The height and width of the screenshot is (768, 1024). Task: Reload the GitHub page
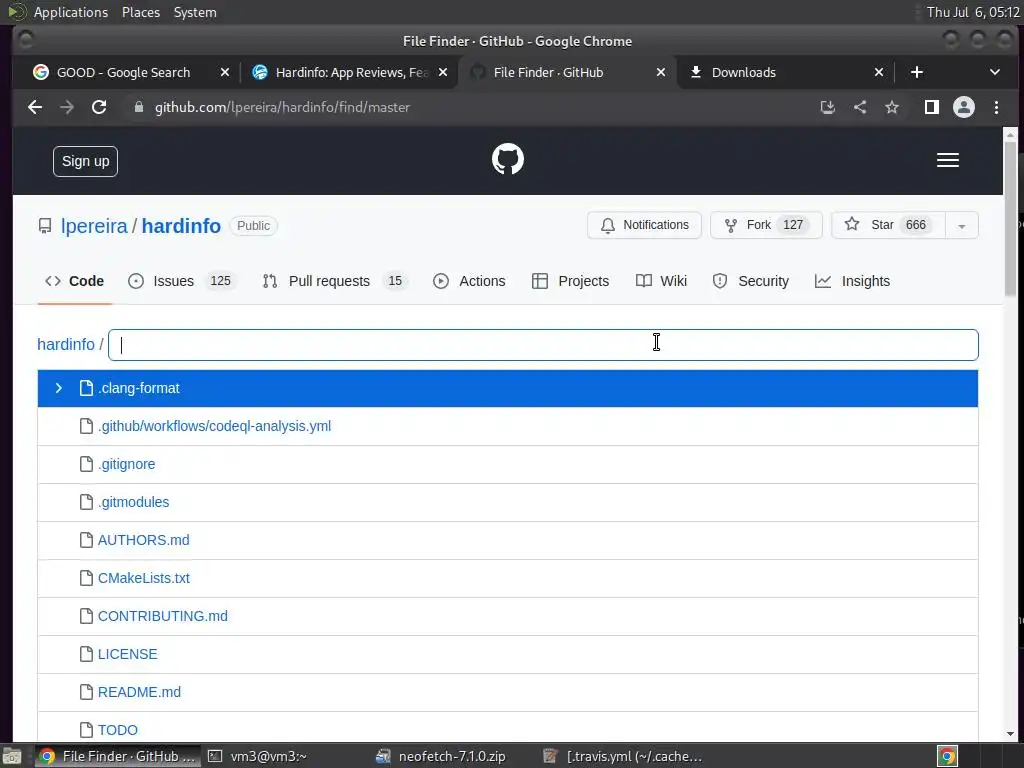(99, 107)
